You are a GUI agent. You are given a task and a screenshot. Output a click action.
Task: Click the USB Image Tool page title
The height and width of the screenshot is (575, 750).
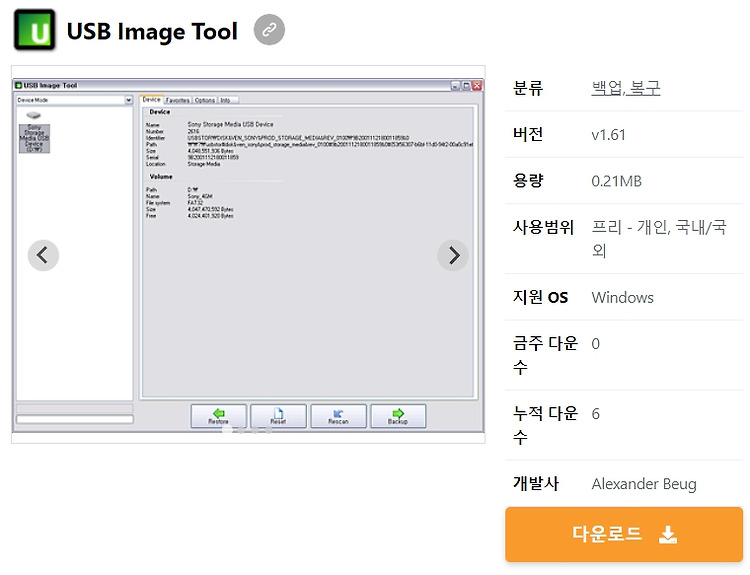pyautogui.click(x=152, y=31)
